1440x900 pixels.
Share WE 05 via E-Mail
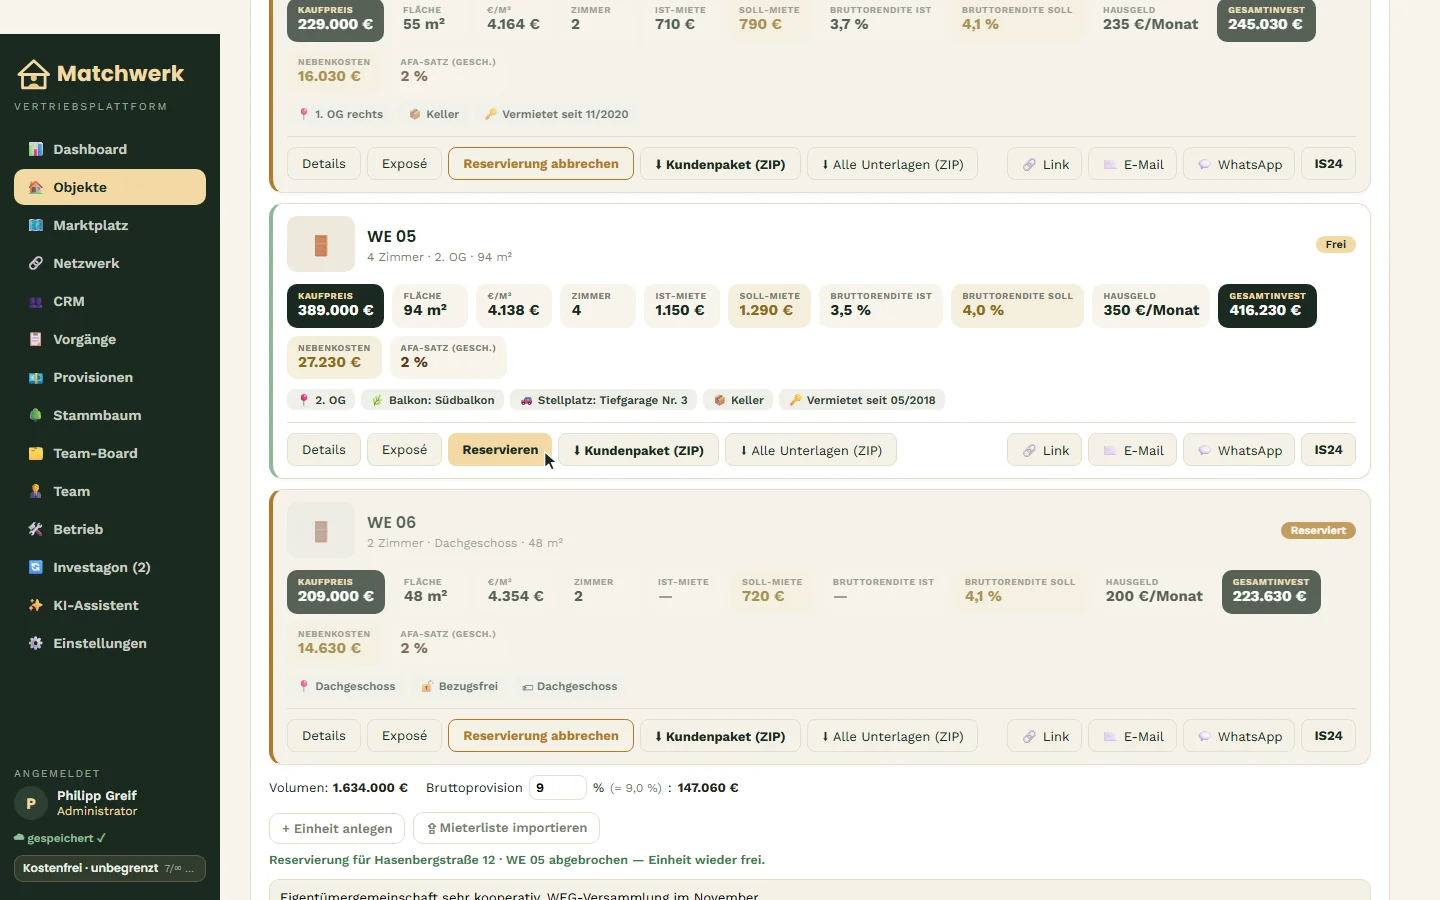pyautogui.click(x=1132, y=450)
